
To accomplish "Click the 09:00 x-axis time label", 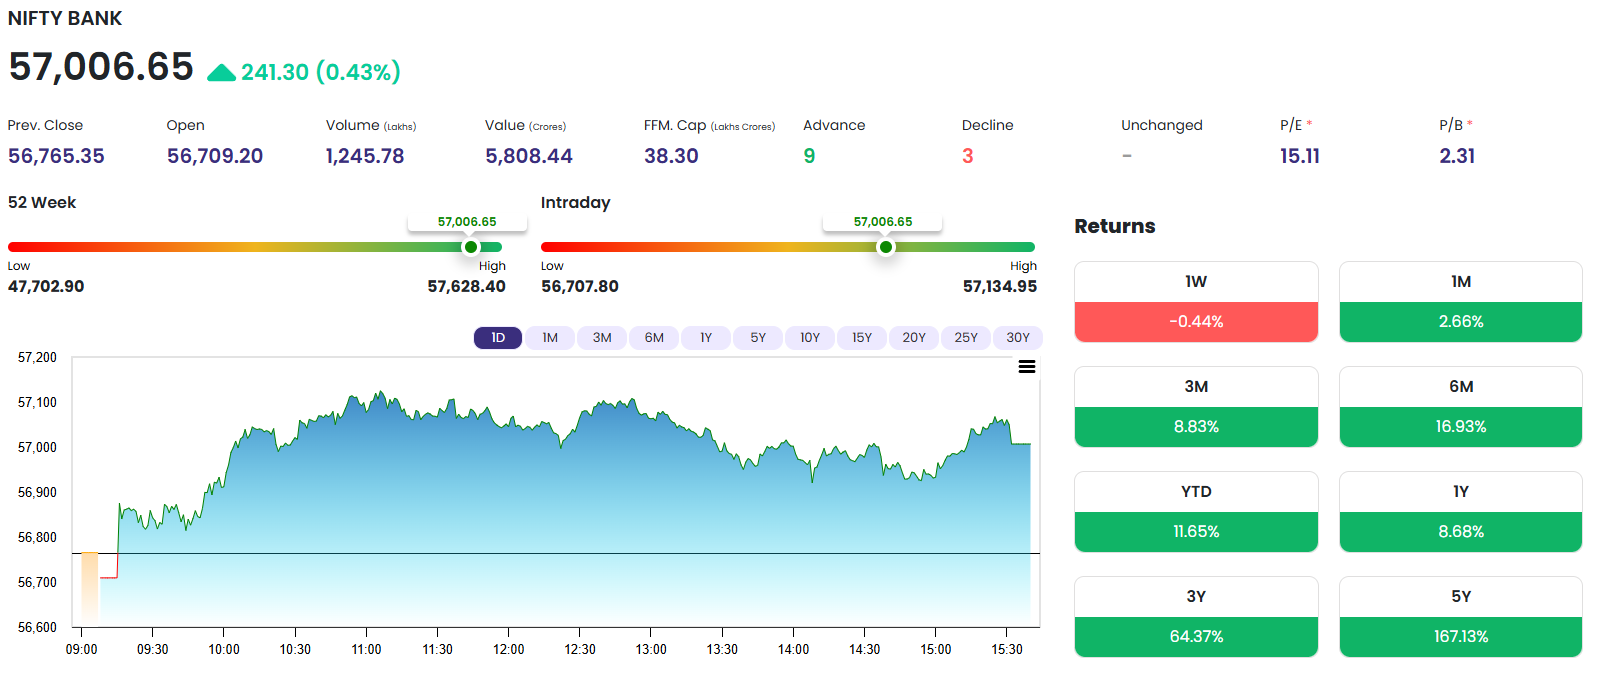I will pyautogui.click(x=82, y=650).
